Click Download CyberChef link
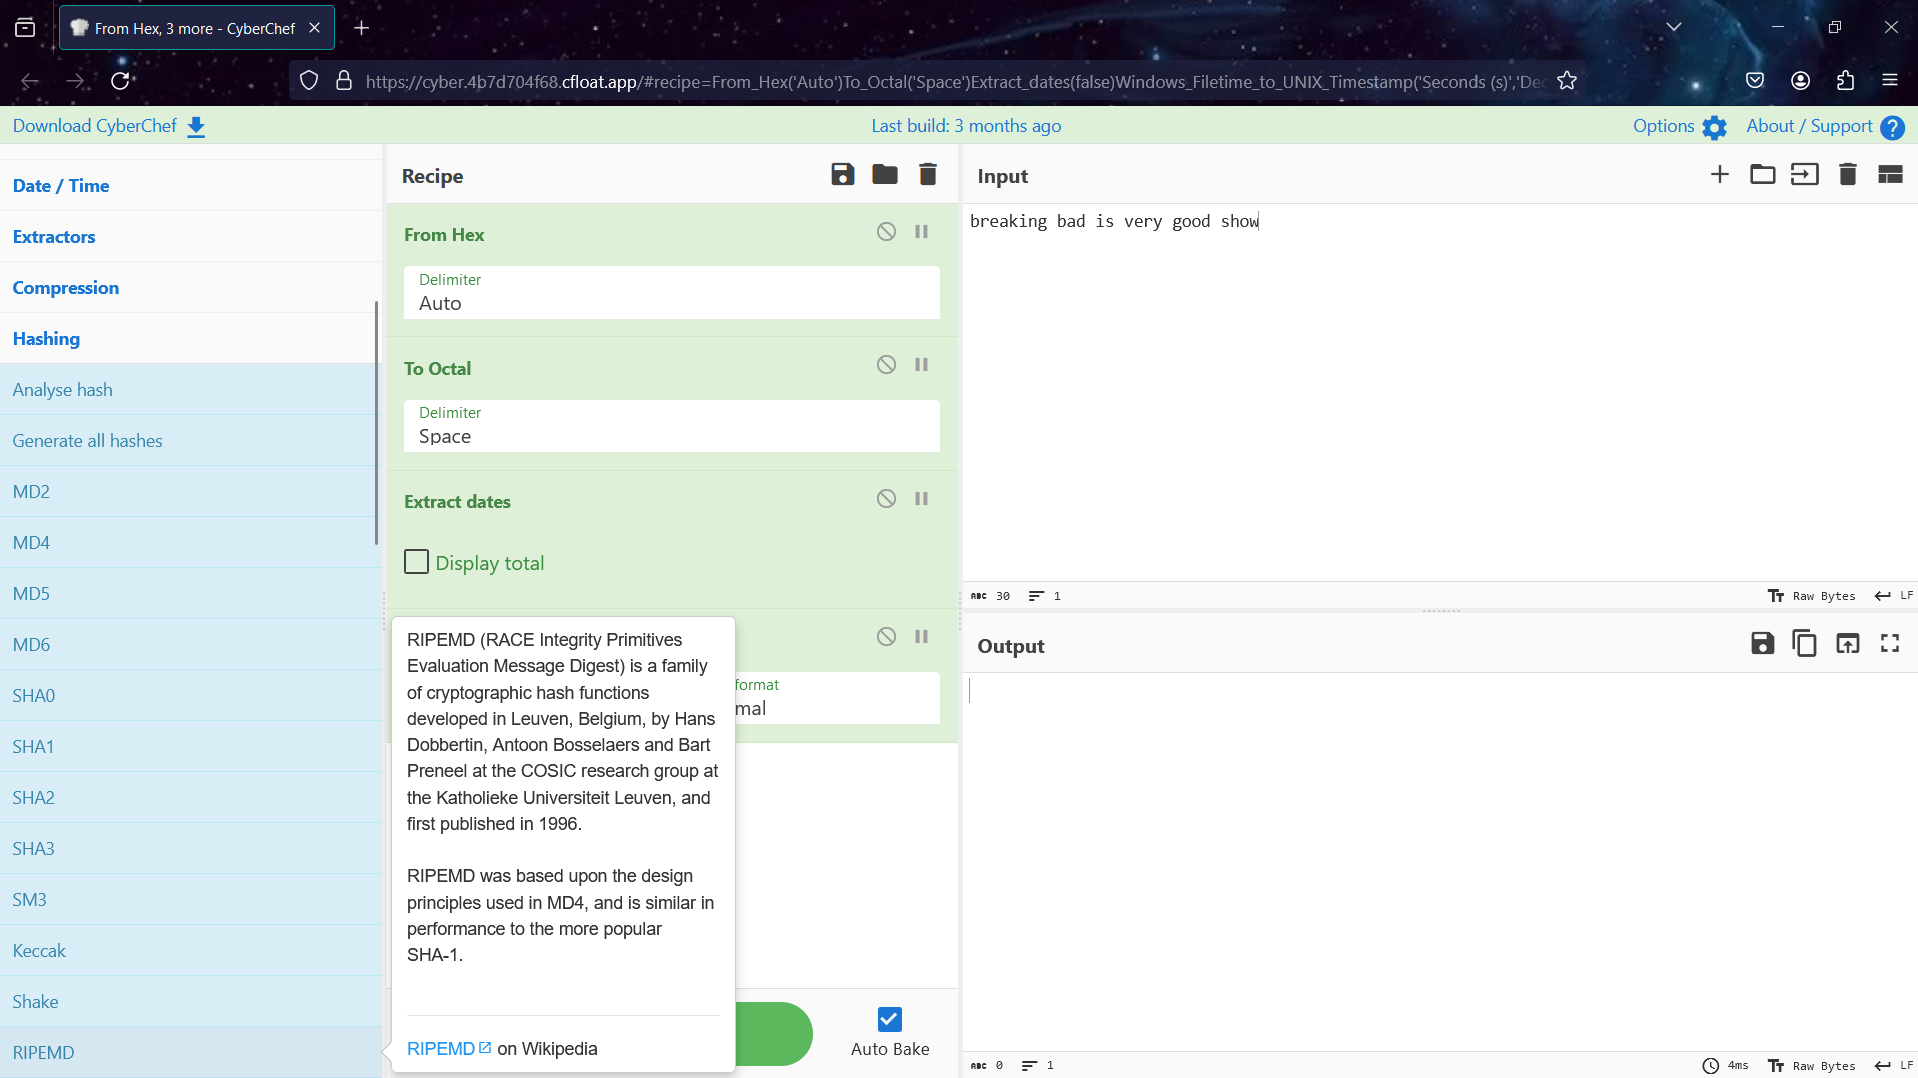 coord(109,126)
